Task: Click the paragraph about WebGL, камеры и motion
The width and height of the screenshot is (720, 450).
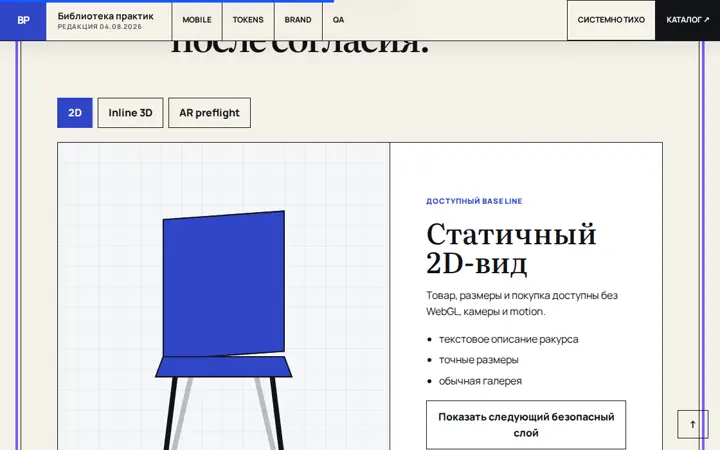Action: pyautogui.click(x=522, y=304)
